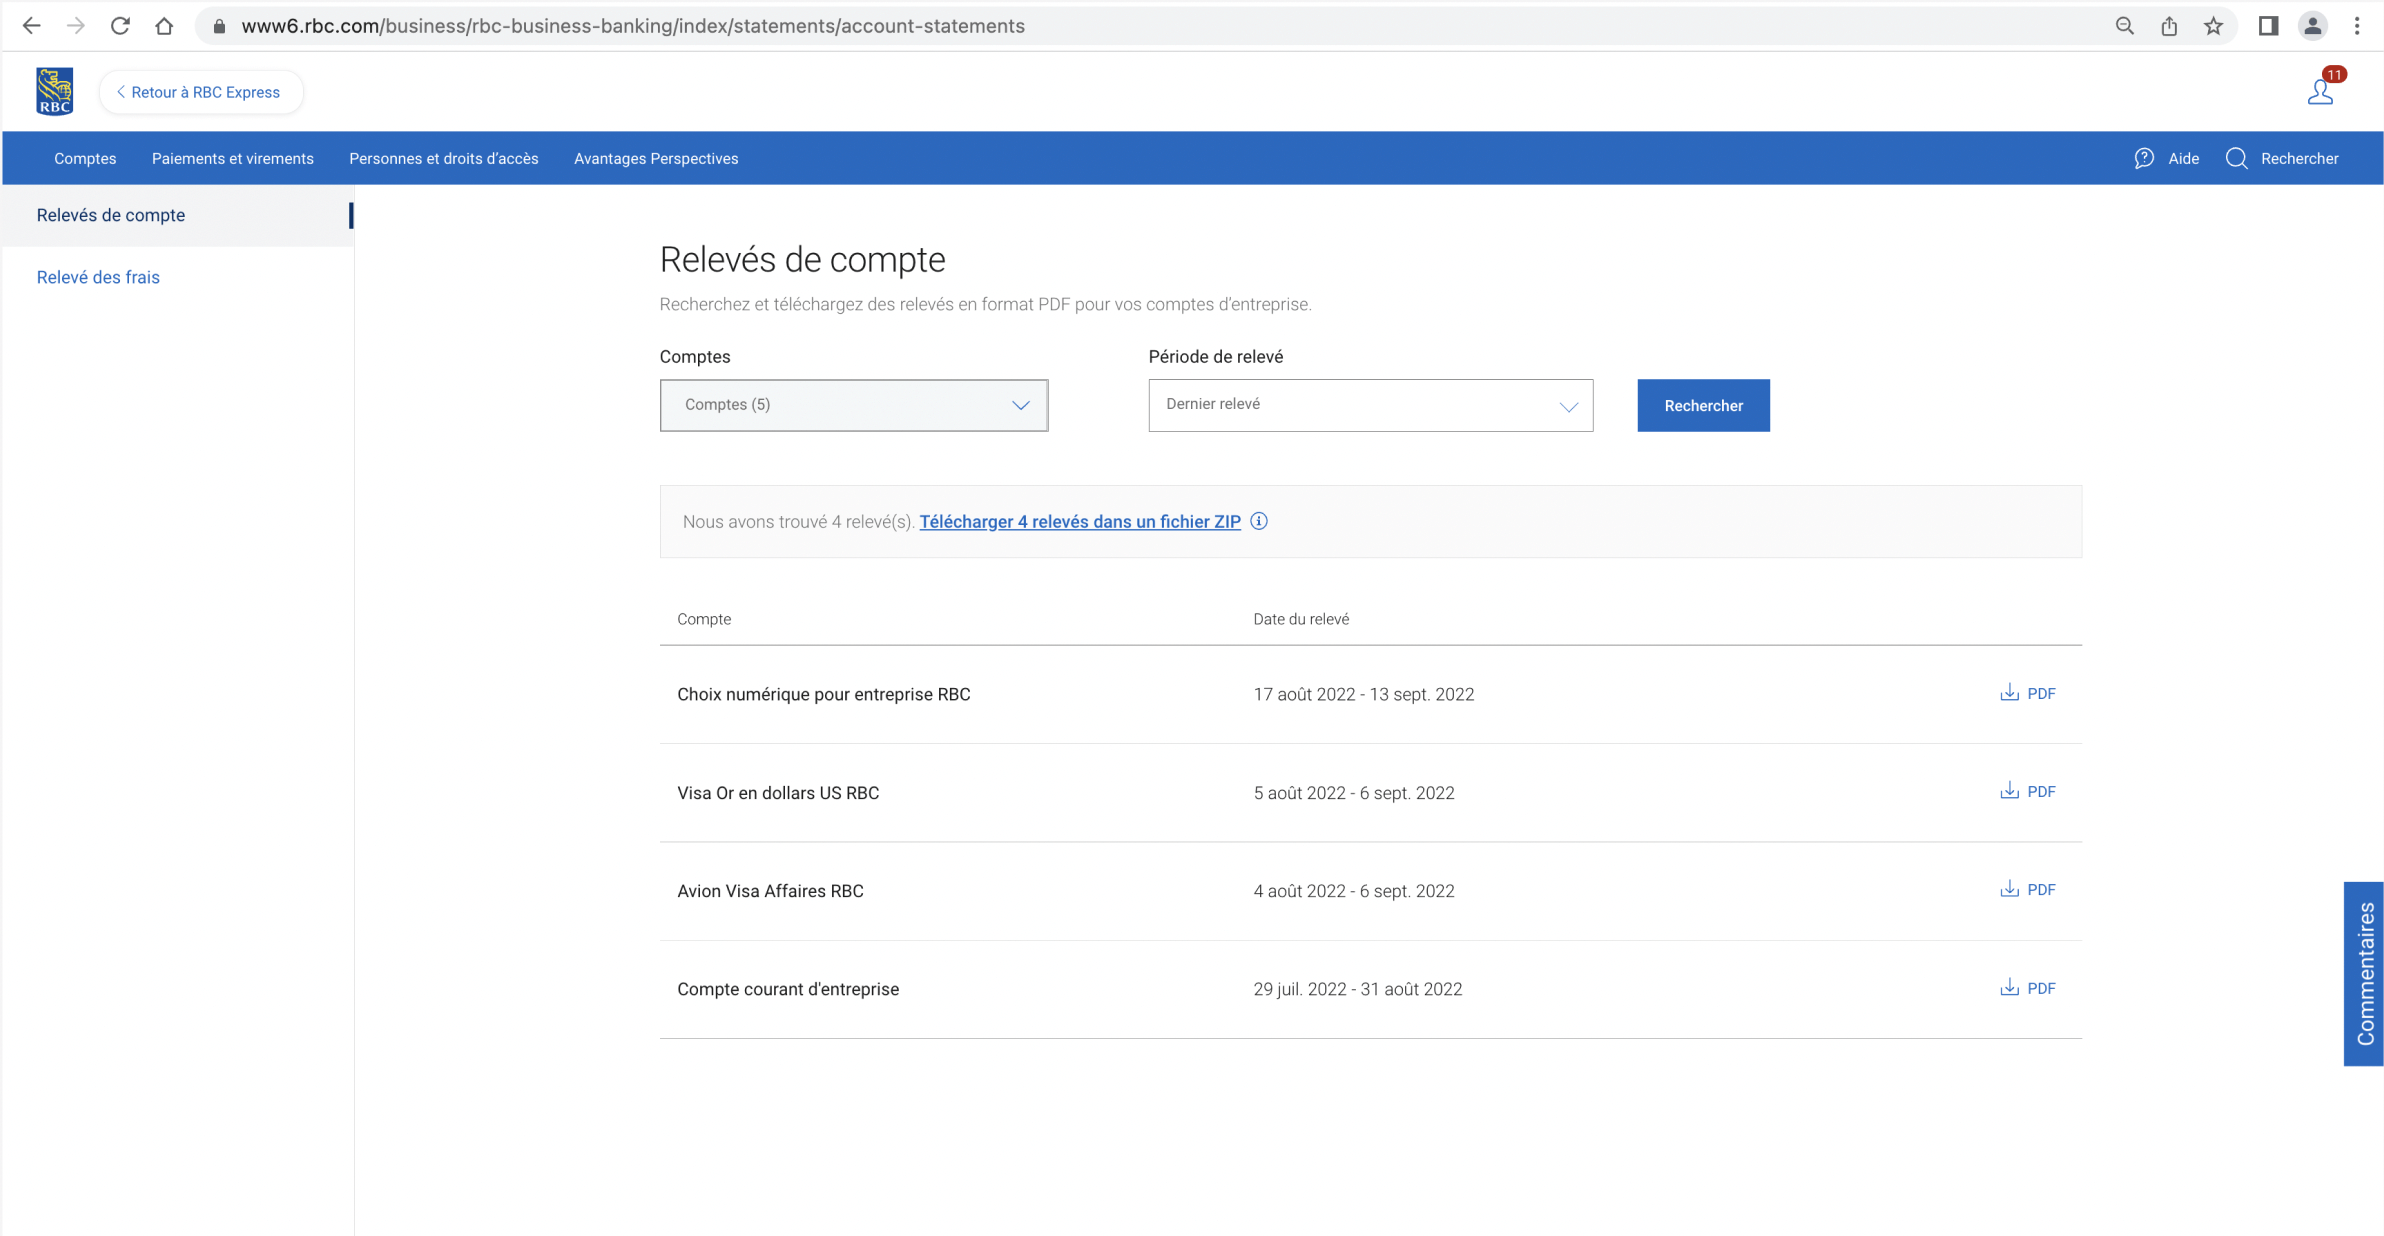
Task: Click the ZIP download info icon
Action: (1259, 521)
